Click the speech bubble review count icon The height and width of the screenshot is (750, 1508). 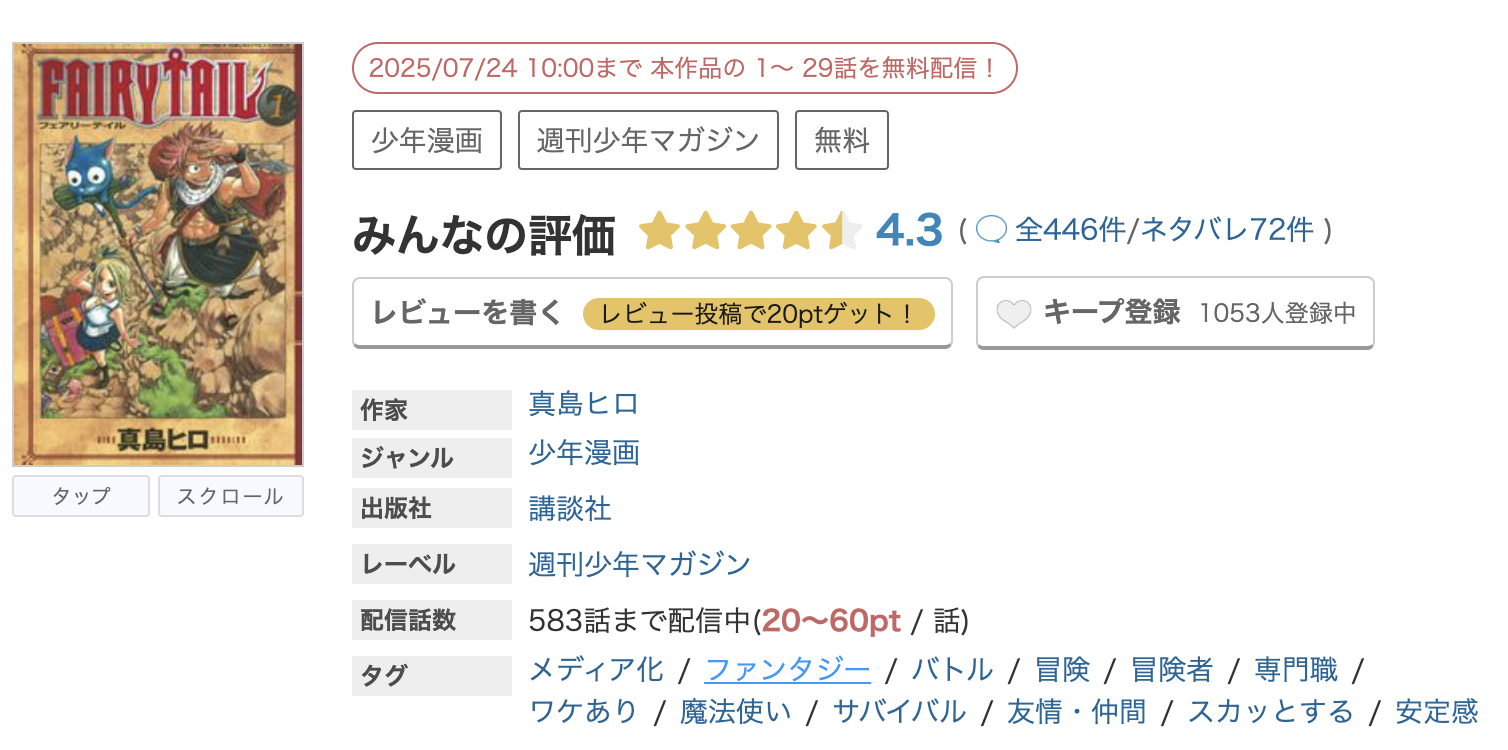[991, 230]
